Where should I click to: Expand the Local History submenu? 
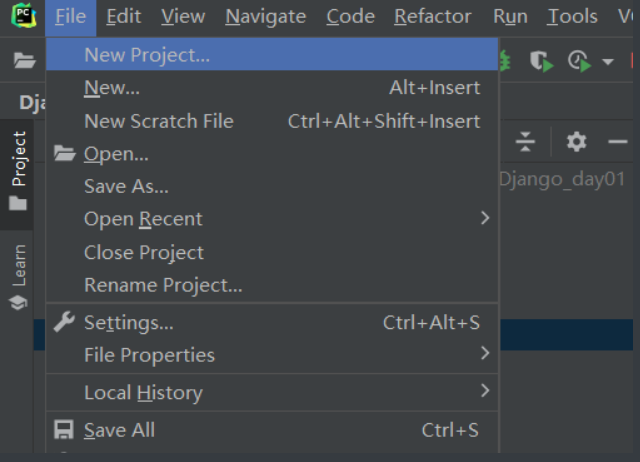(x=485, y=391)
